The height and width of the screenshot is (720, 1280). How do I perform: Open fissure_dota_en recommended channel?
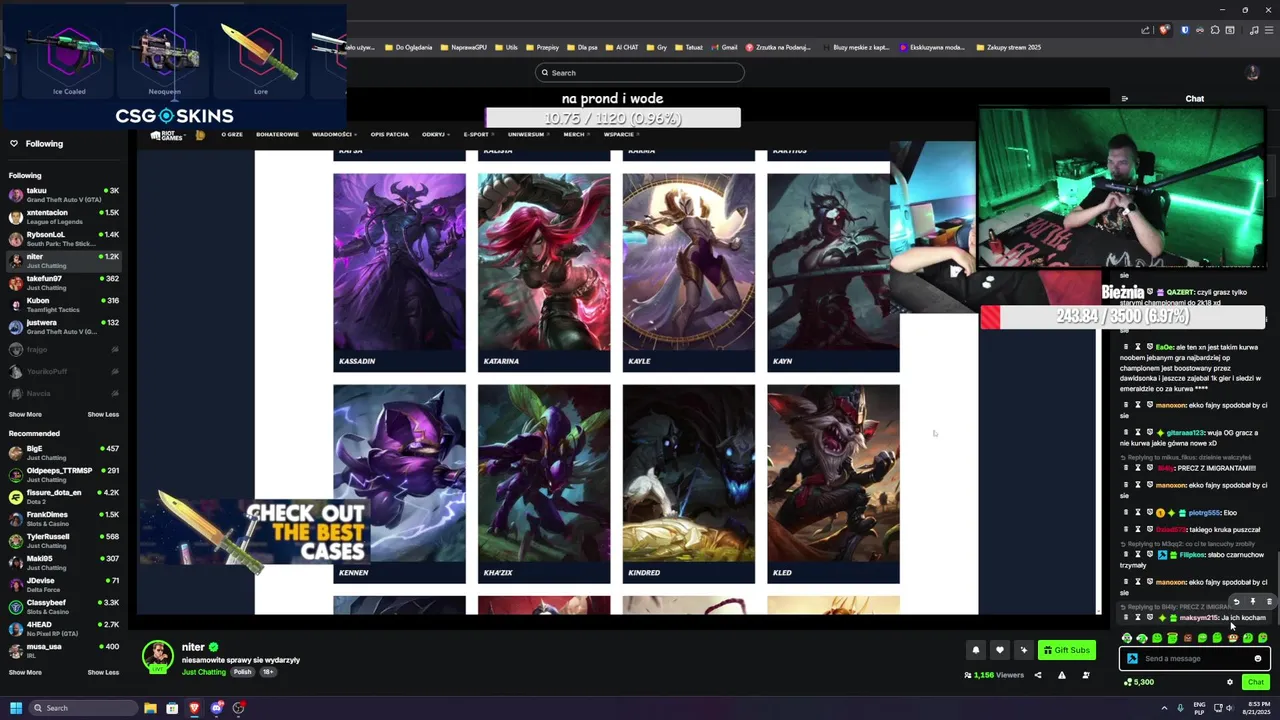click(64, 497)
